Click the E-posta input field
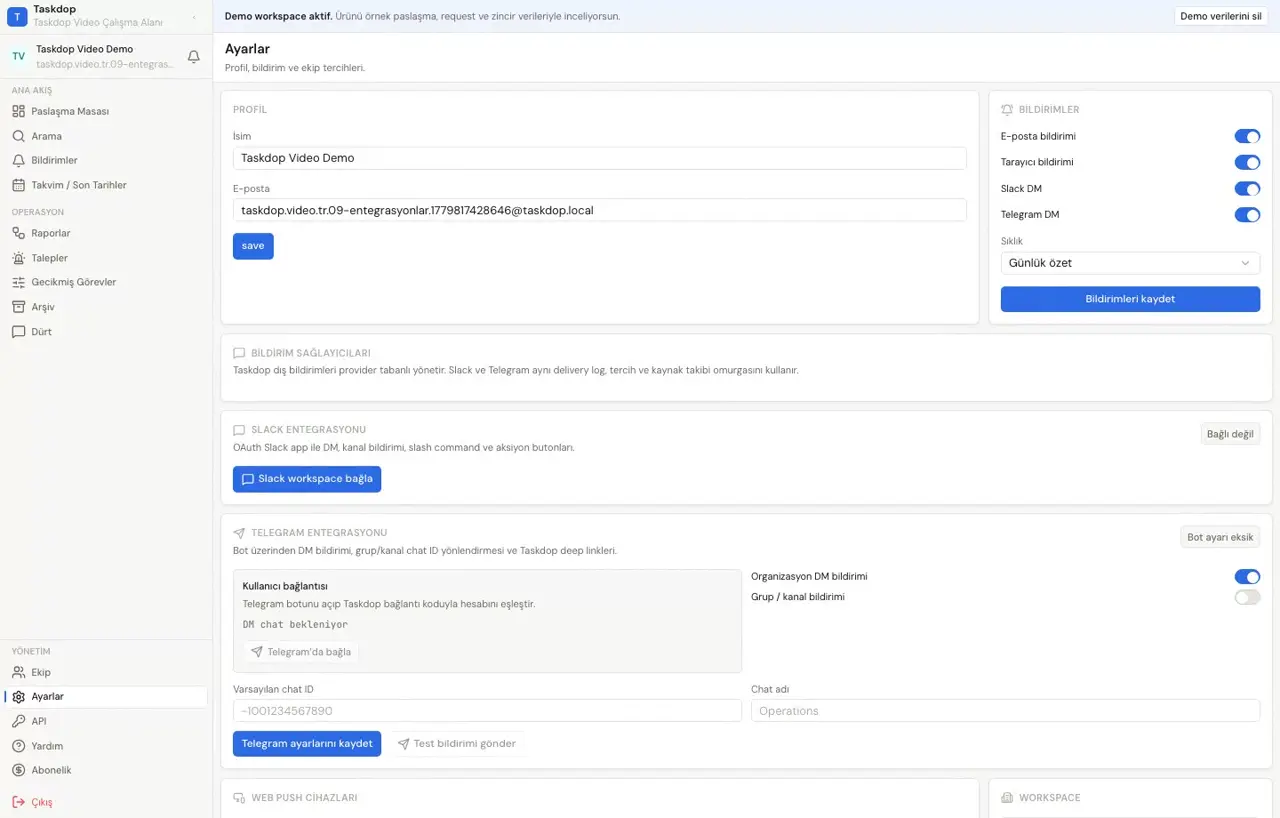 point(600,210)
